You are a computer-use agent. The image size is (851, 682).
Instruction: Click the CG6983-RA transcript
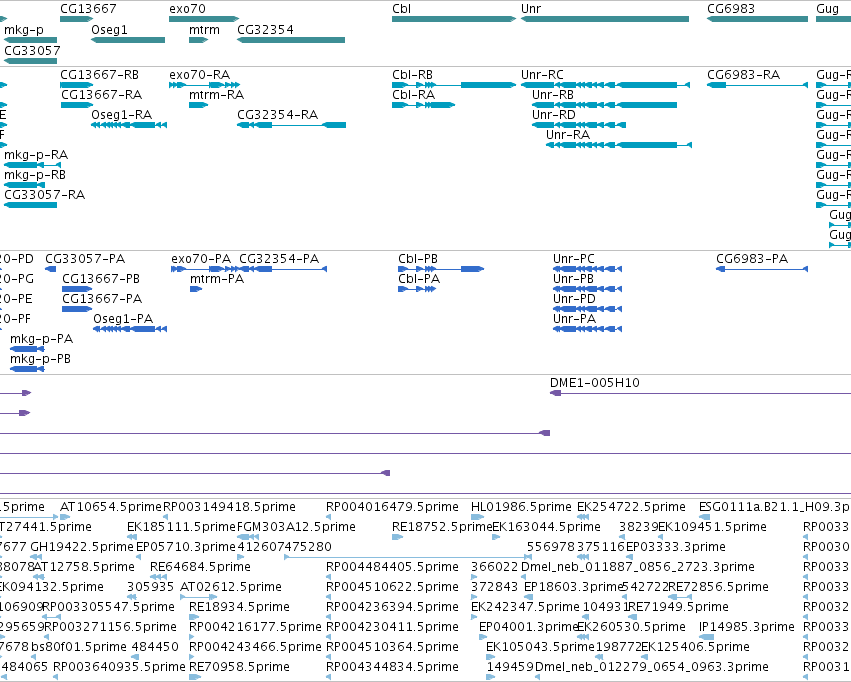[758, 85]
